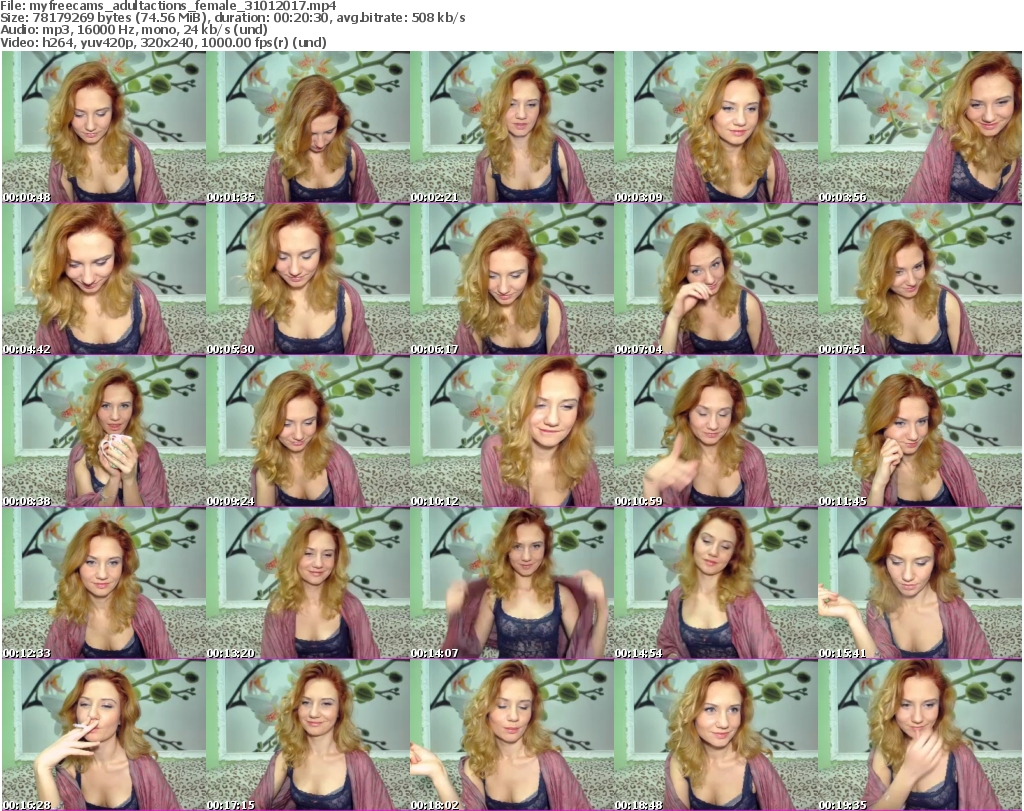Click the frame at 00:14:54
The width and height of the screenshot is (1024, 811).
tap(716, 583)
